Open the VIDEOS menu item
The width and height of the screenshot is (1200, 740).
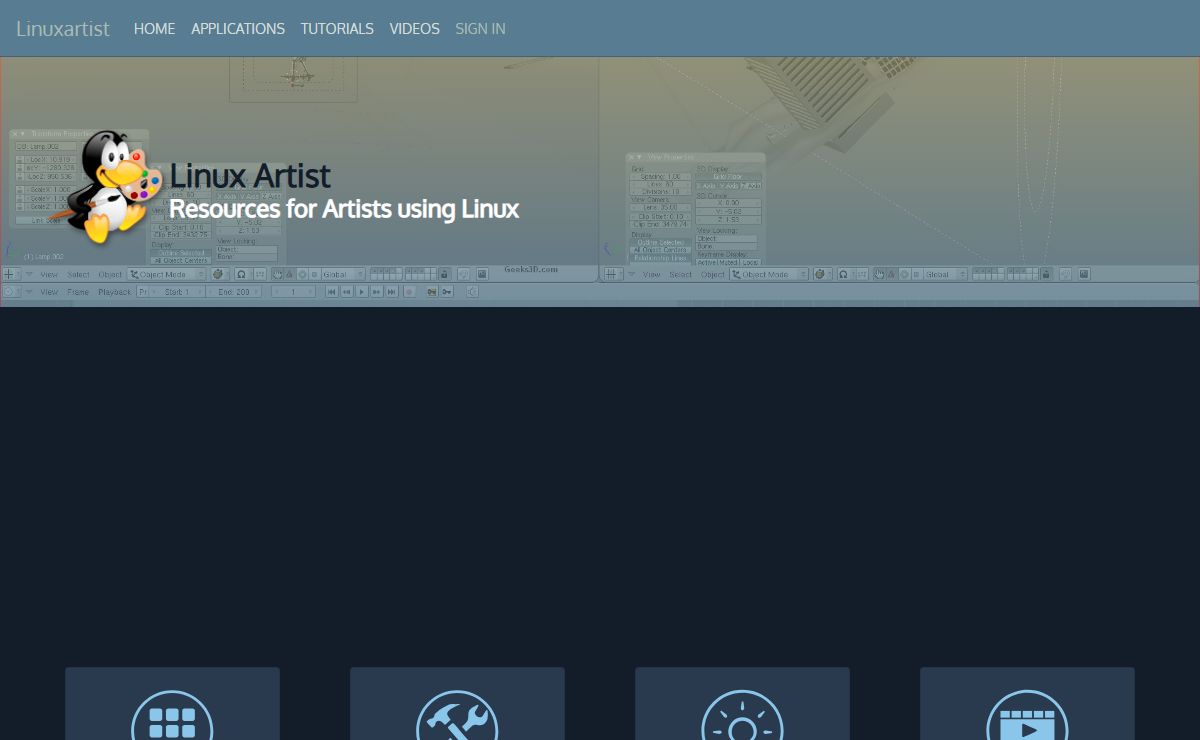coord(414,29)
